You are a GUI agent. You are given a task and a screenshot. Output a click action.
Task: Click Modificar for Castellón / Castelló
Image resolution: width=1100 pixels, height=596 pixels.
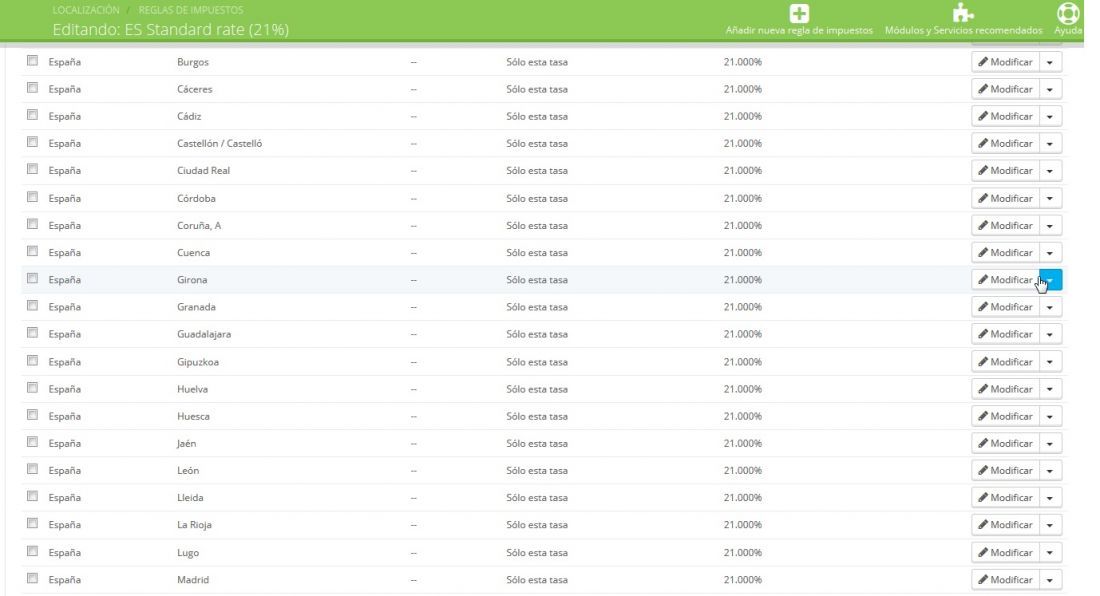pyautogui.click(x=1005, y=144)
